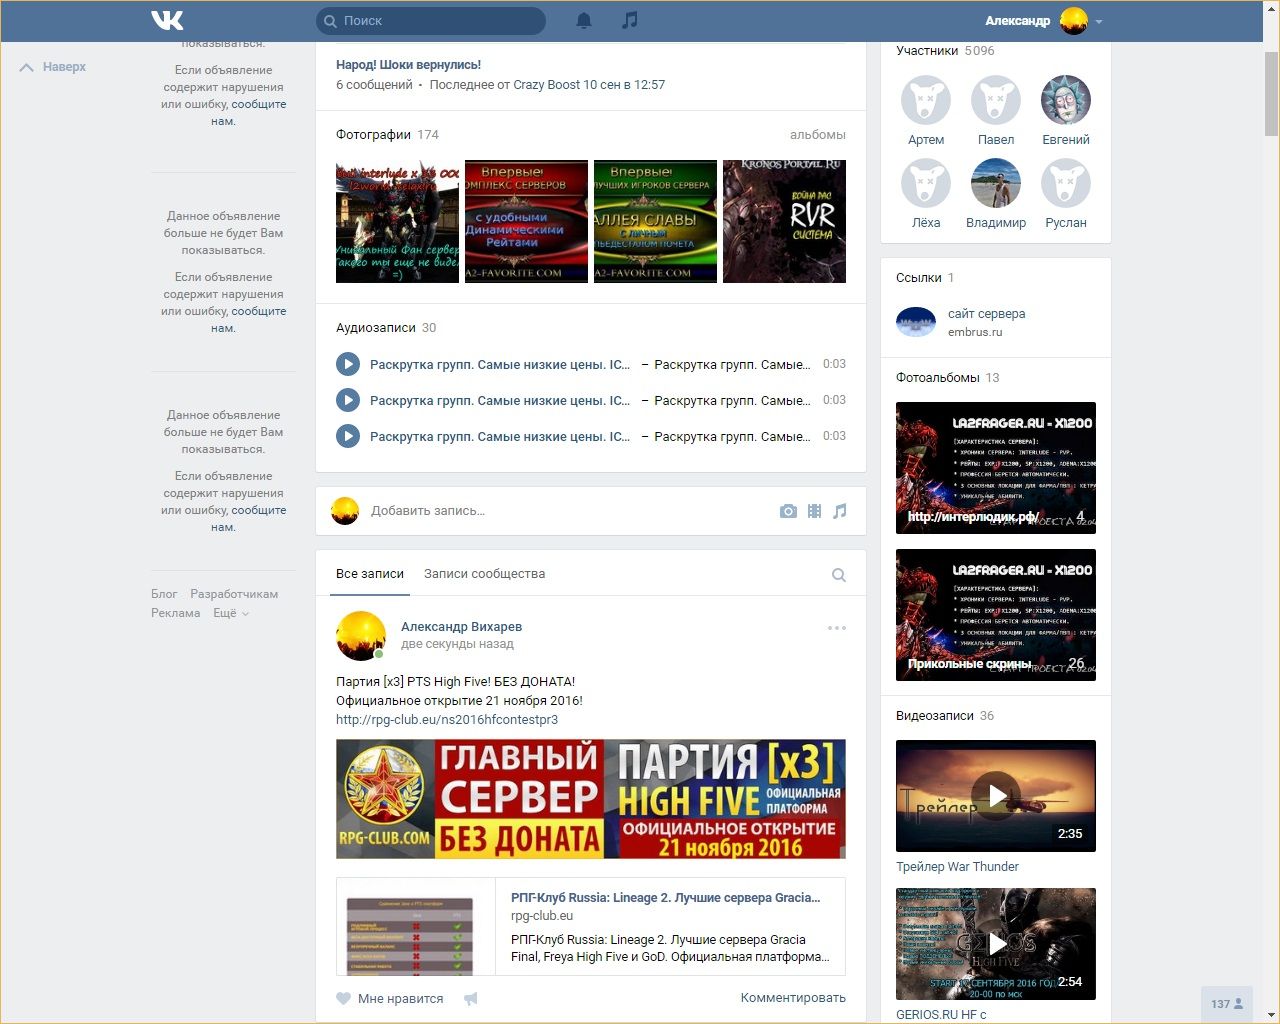Image resolution: width=1280 pixels, height=1024 pixels.
Task: Search wall posts with magnifier icon
Action: tap(839, 575)
